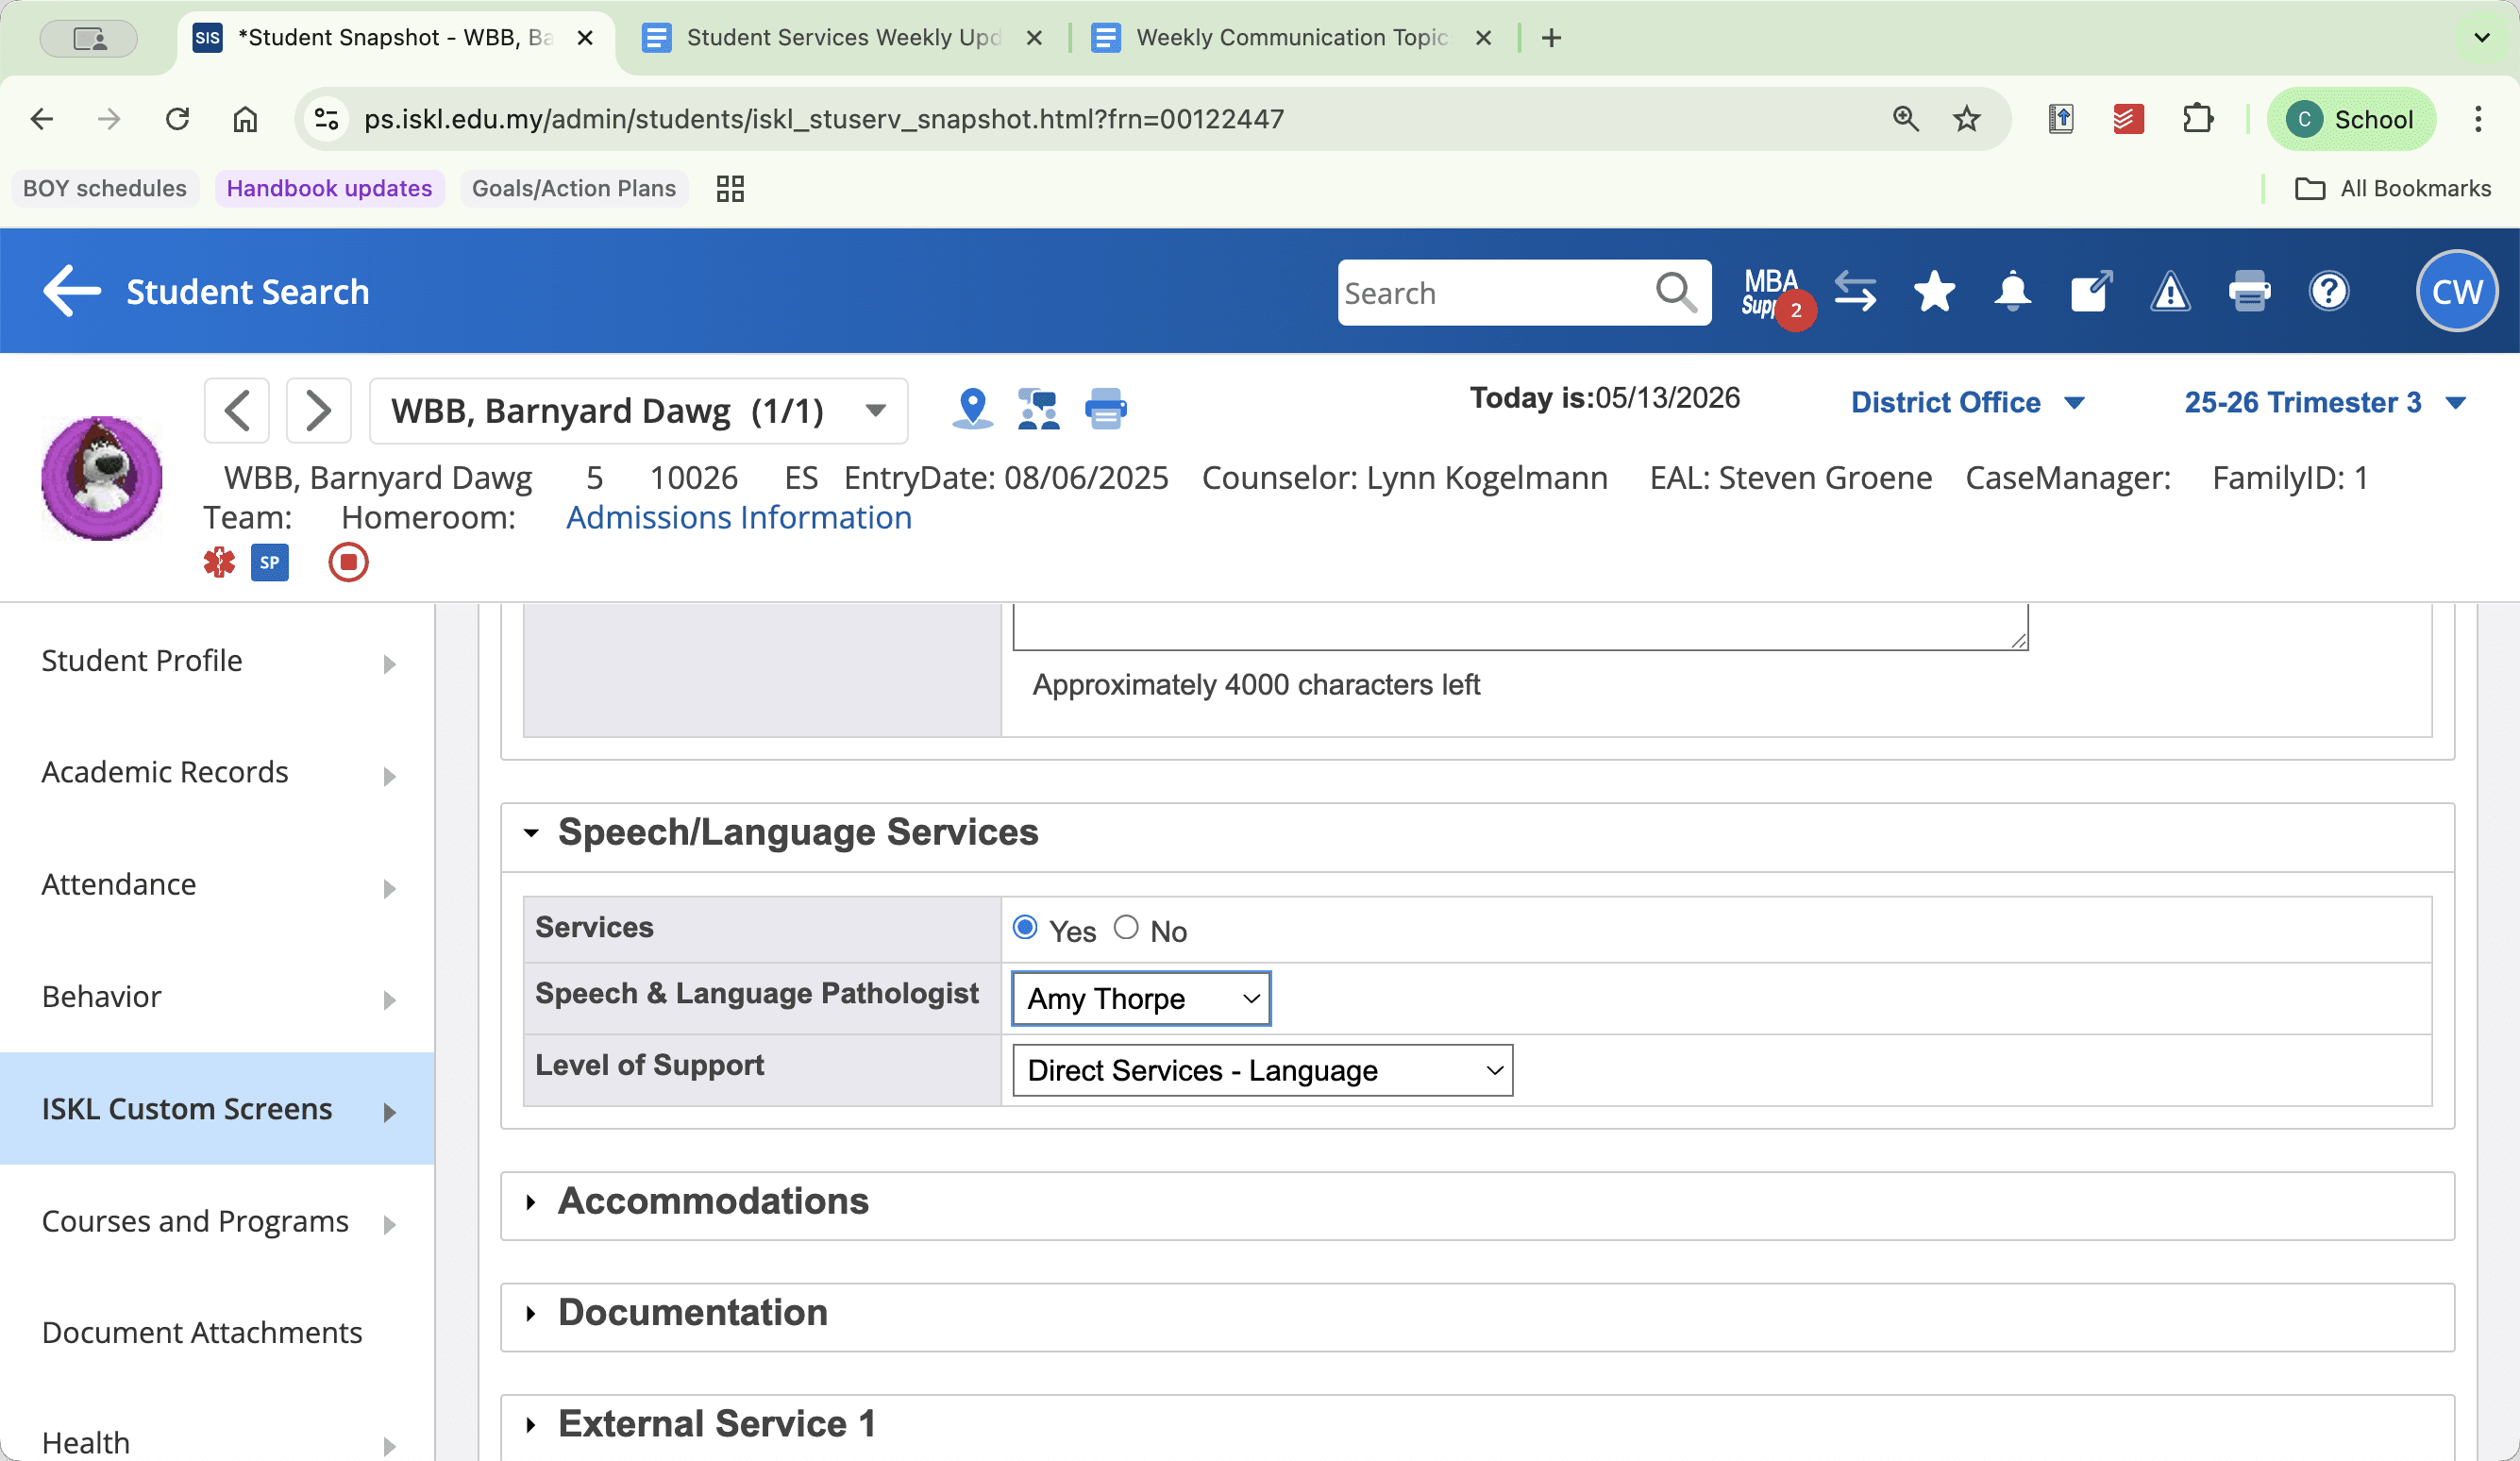Screen dimensions: 2520x1461
Task: Select Yes for Speech Services
Action: (1024, 927)
